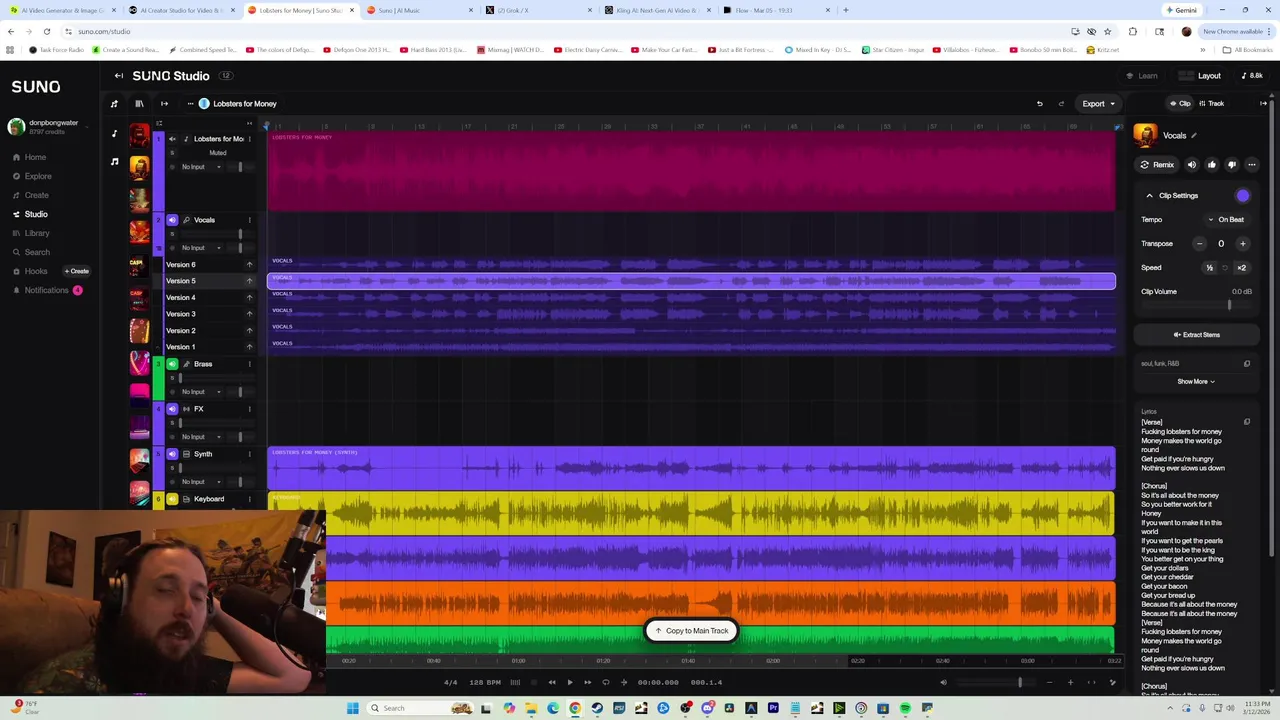Edit the Vocals clip name pencil icon
This screenshot has width=1280, height=720.
click(x=1193, y=136)
